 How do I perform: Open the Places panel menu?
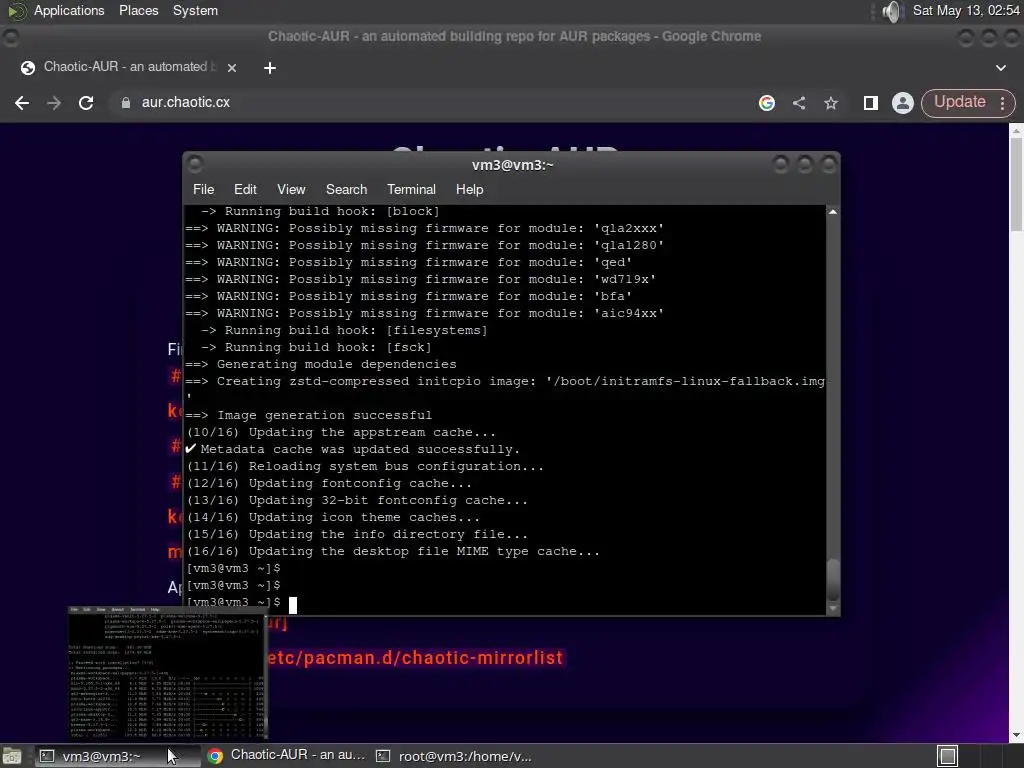[138, 10]
